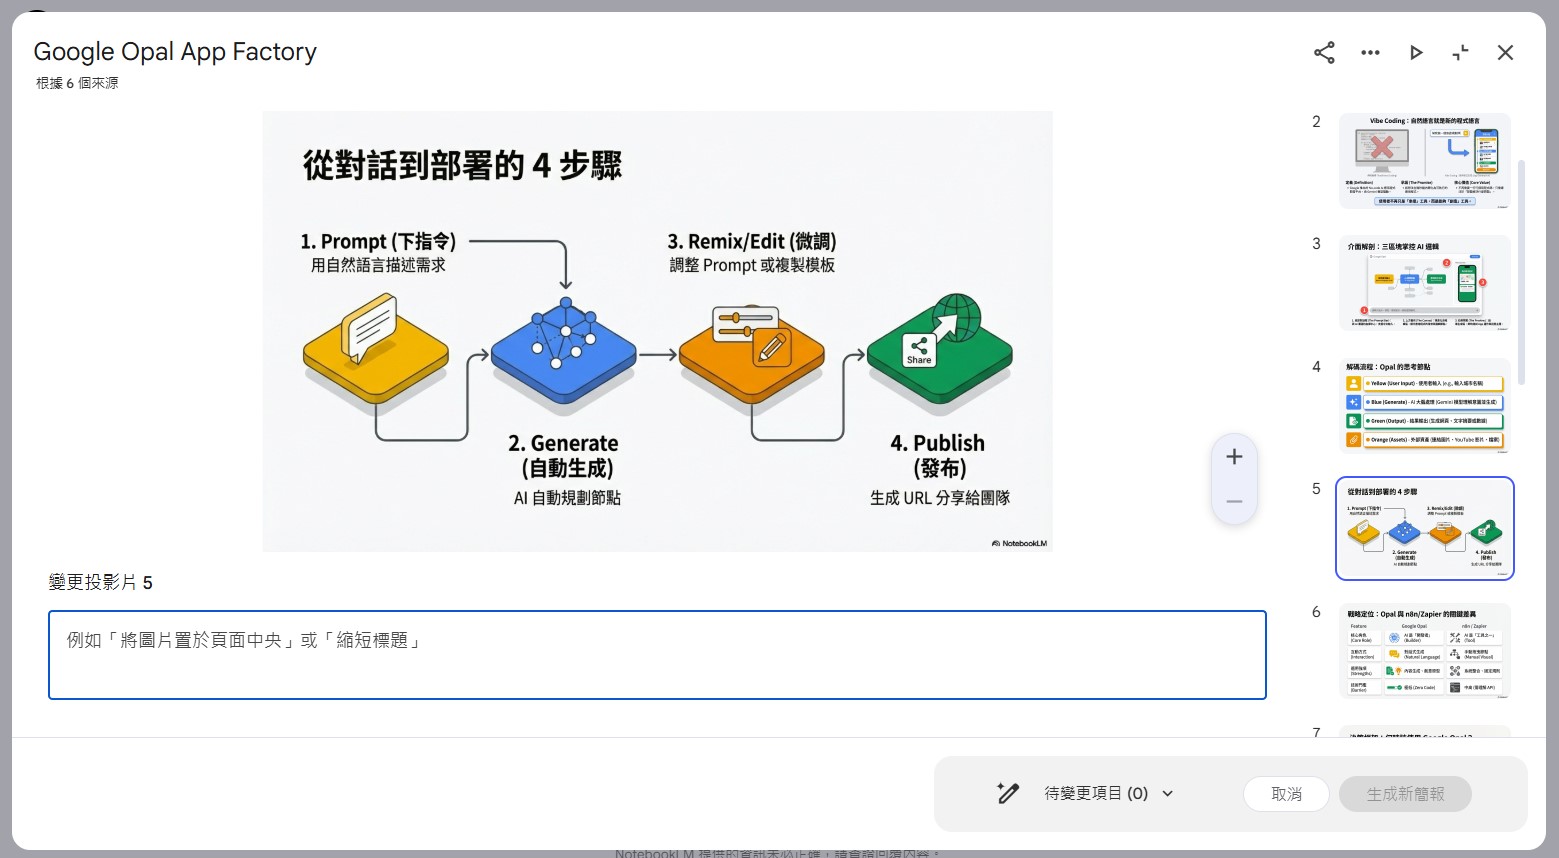Click the magic edit pencil icon in bottom bar
This screenshot has width=1559, height=858.
point(1007,792)
